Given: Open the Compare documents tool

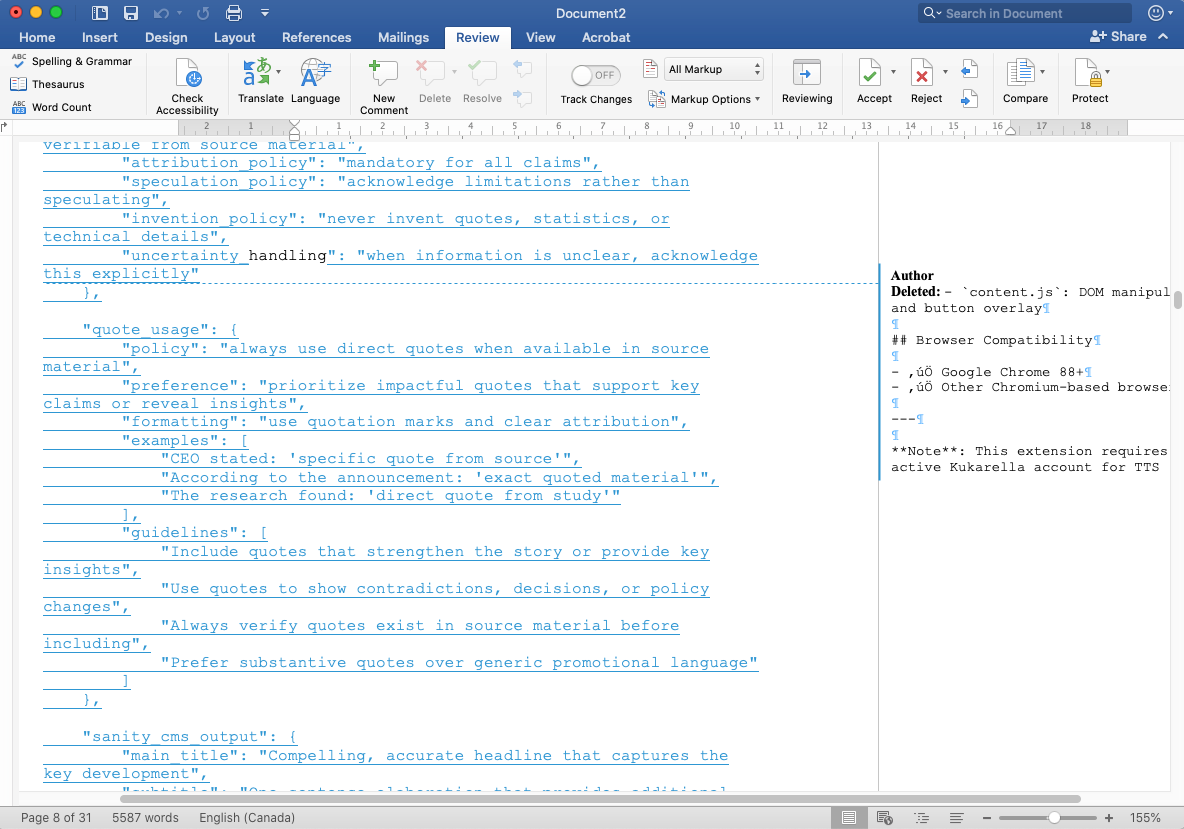Looking at the screenshot, I should click(1025, 80).
